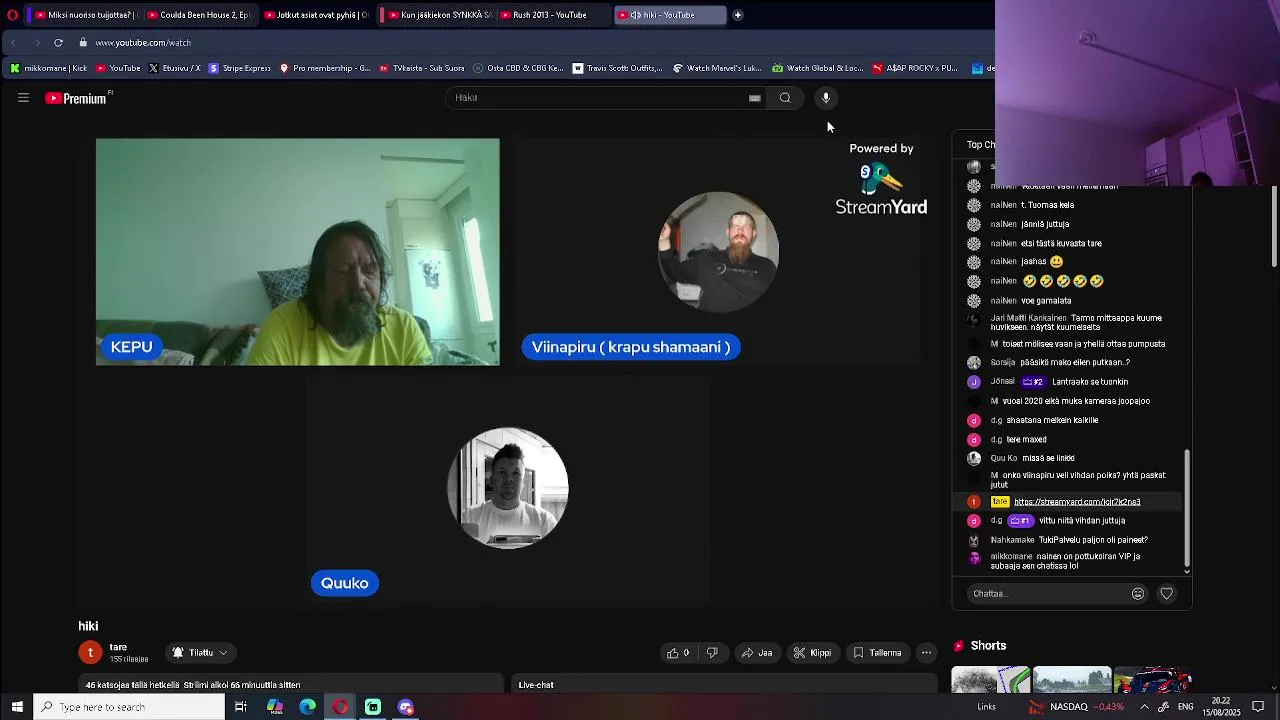Screen dimensions: 1280x720
Task: Click the KEPU video feed
Action: coord(298,252)
